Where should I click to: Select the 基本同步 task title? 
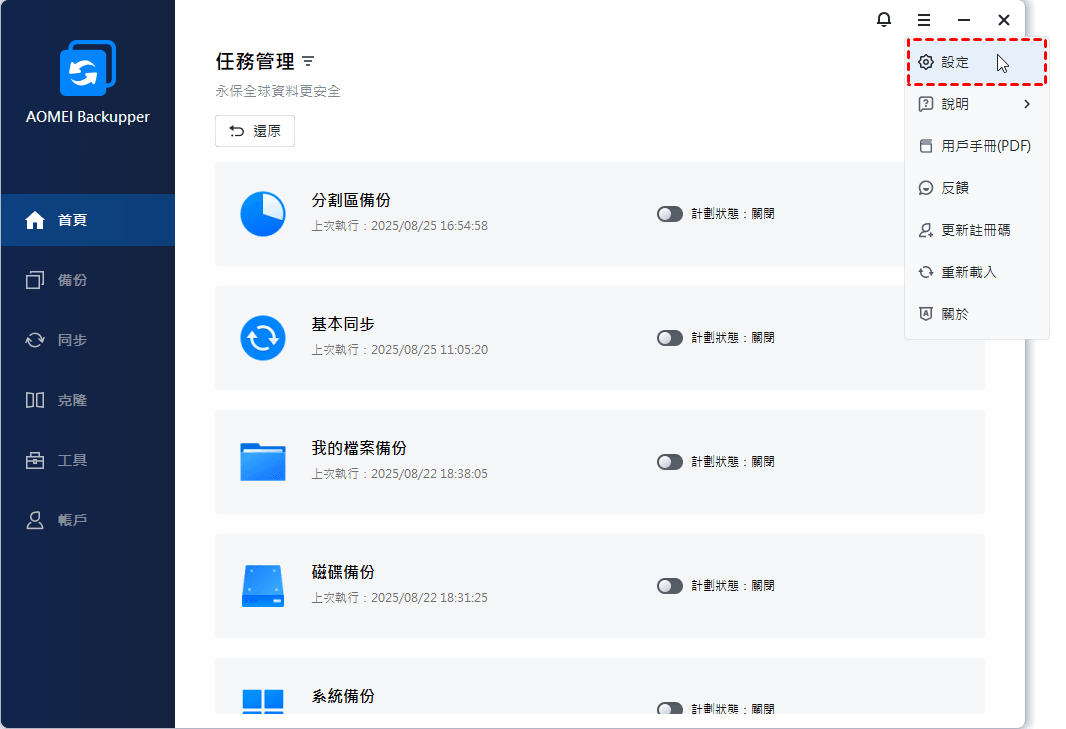coord(343,324)
